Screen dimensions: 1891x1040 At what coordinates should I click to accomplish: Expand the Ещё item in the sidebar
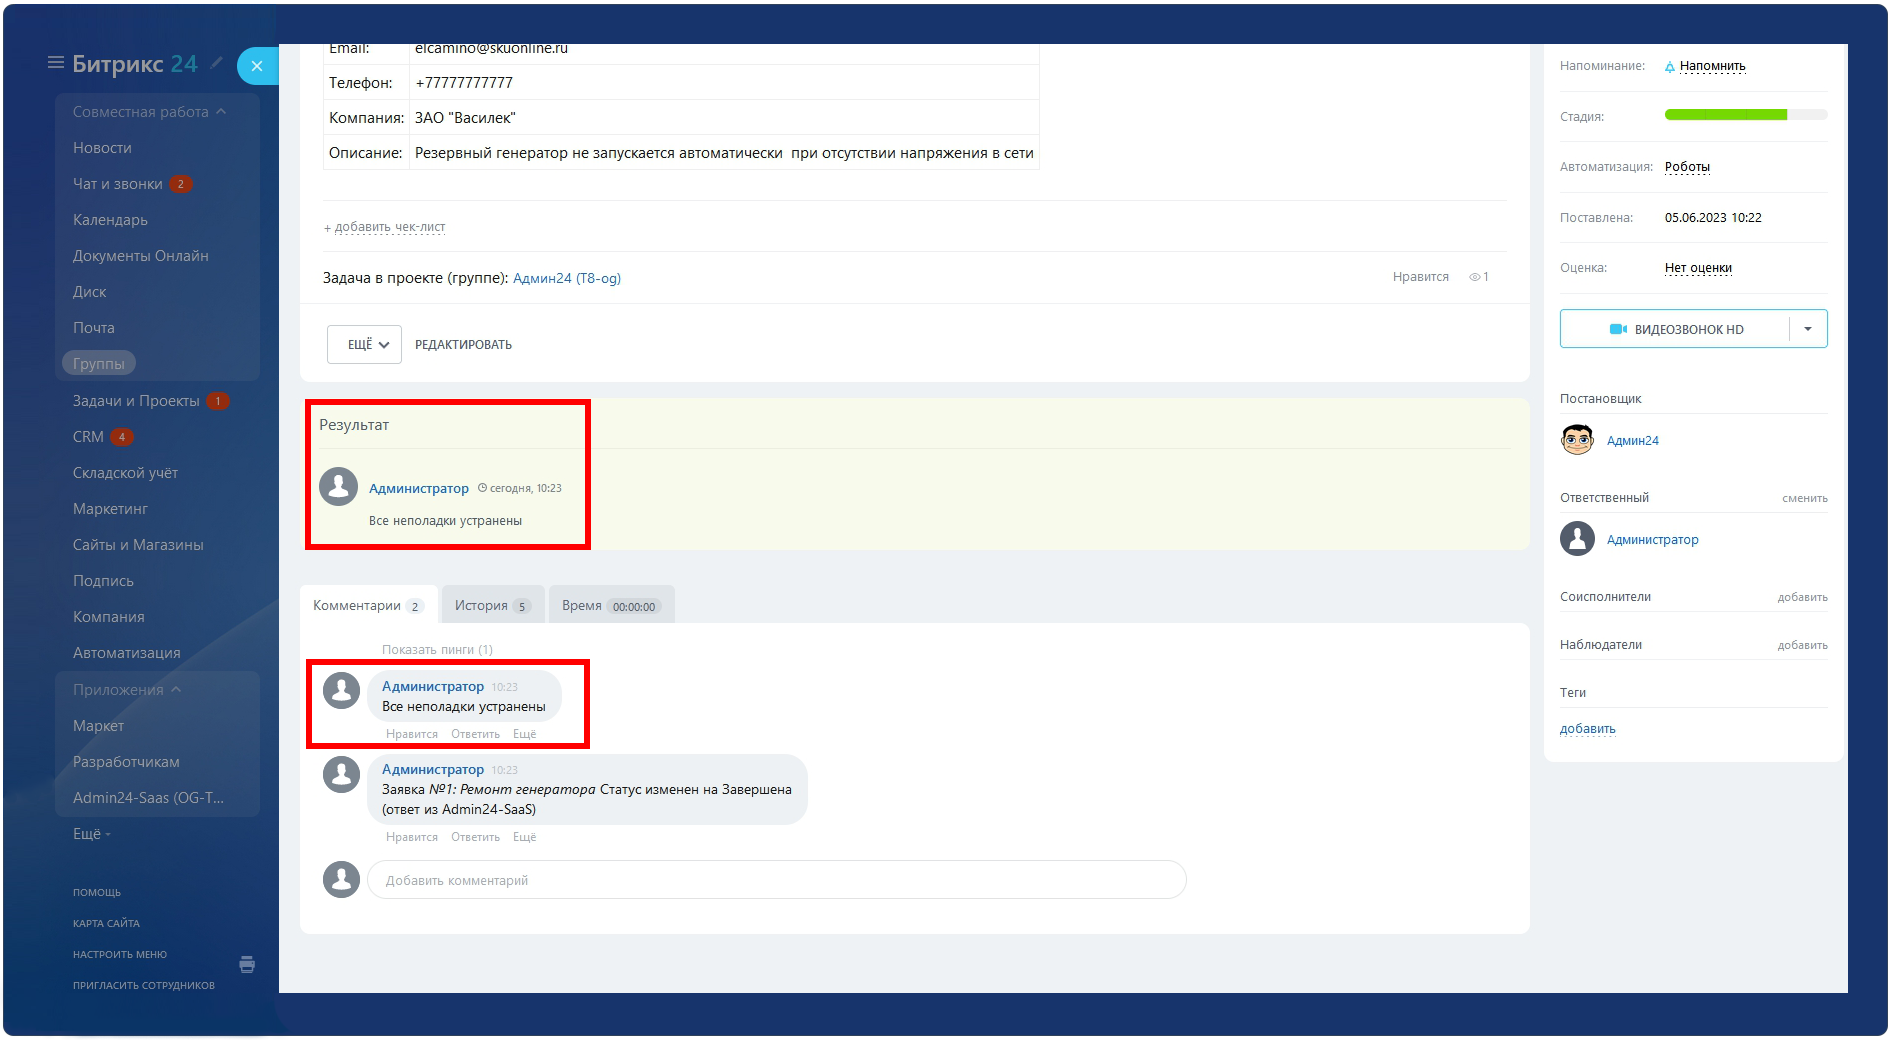coord(91,834)
